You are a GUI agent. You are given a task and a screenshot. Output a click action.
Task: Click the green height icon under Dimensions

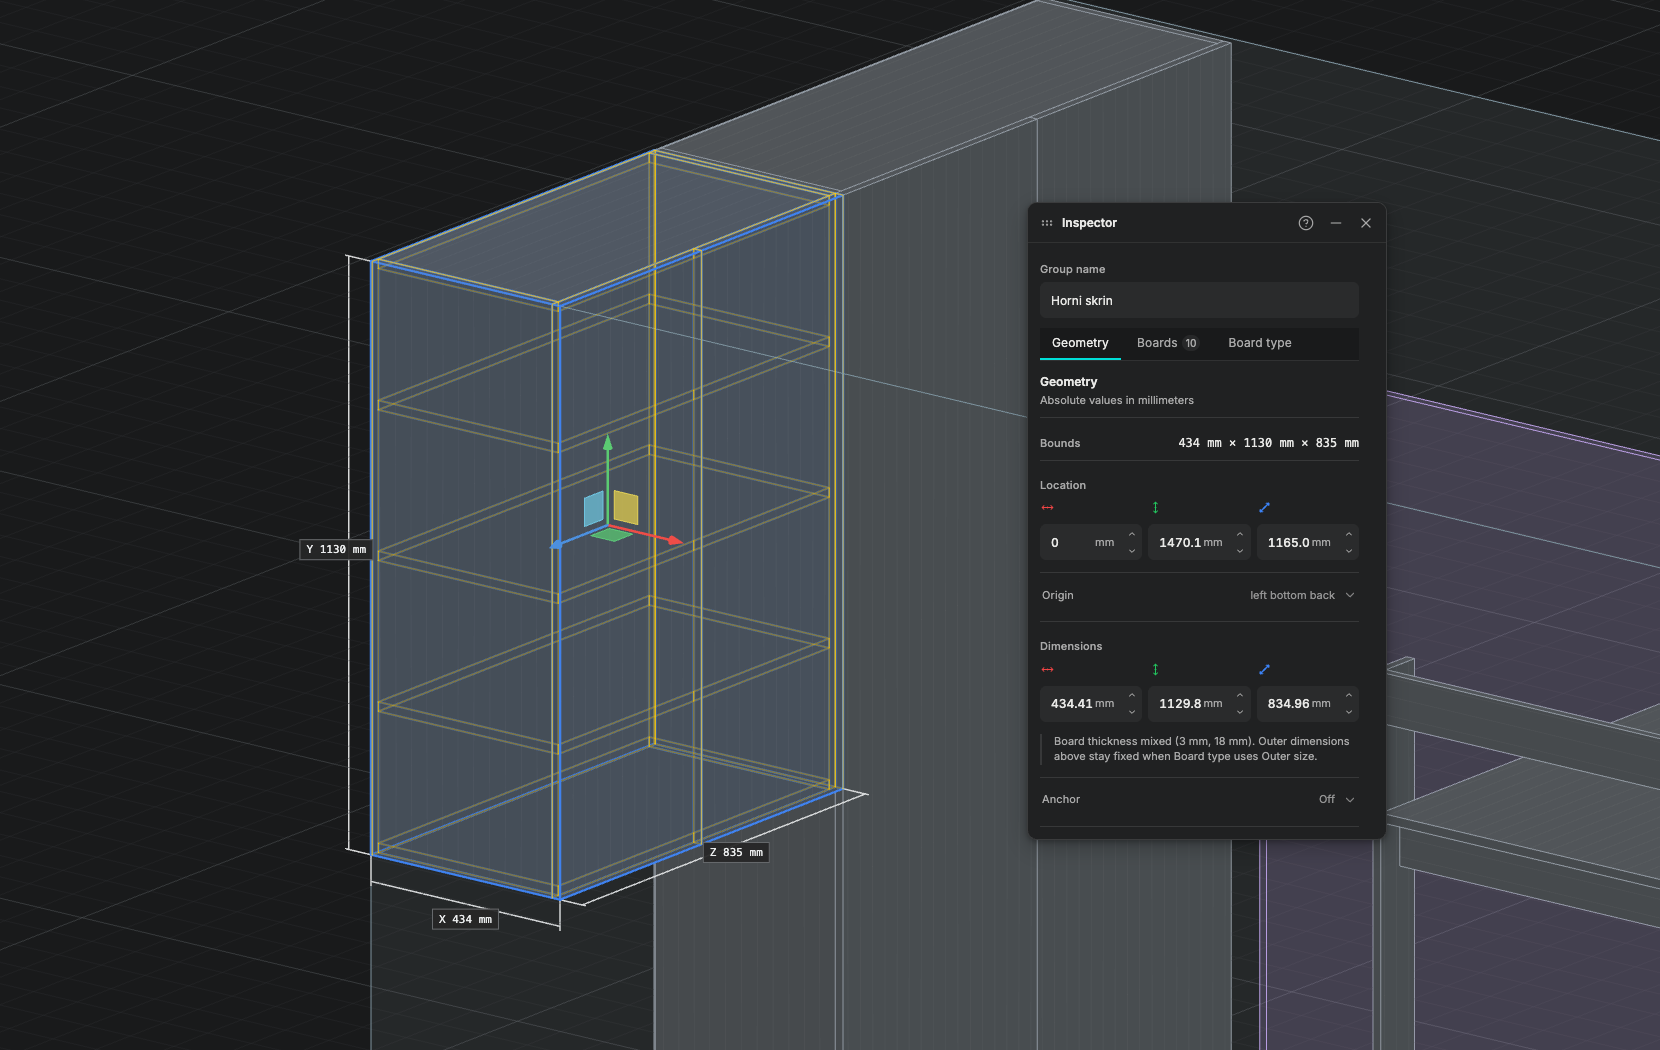coord(1155,669)
